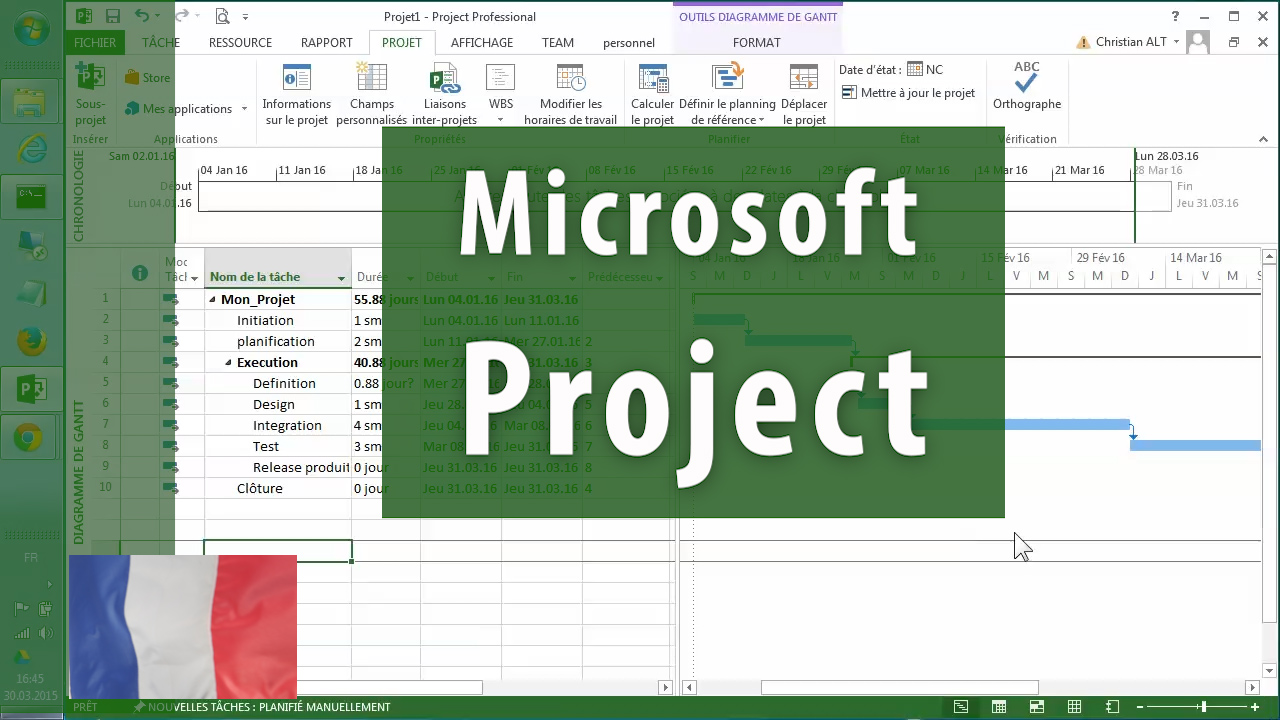1280x720 pixels.
Task: Switch to team planner view in status bar
Action: pyautogui.click(x=1036, y=707)
